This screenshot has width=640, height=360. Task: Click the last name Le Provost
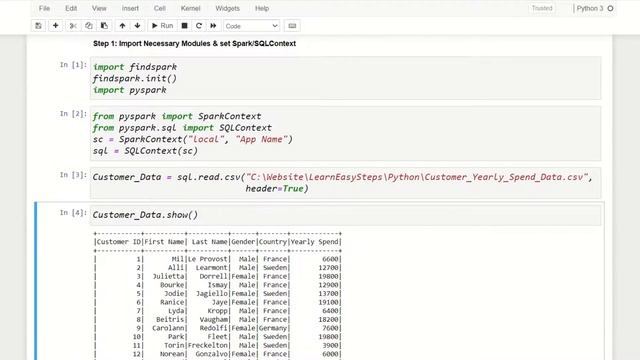207,259
